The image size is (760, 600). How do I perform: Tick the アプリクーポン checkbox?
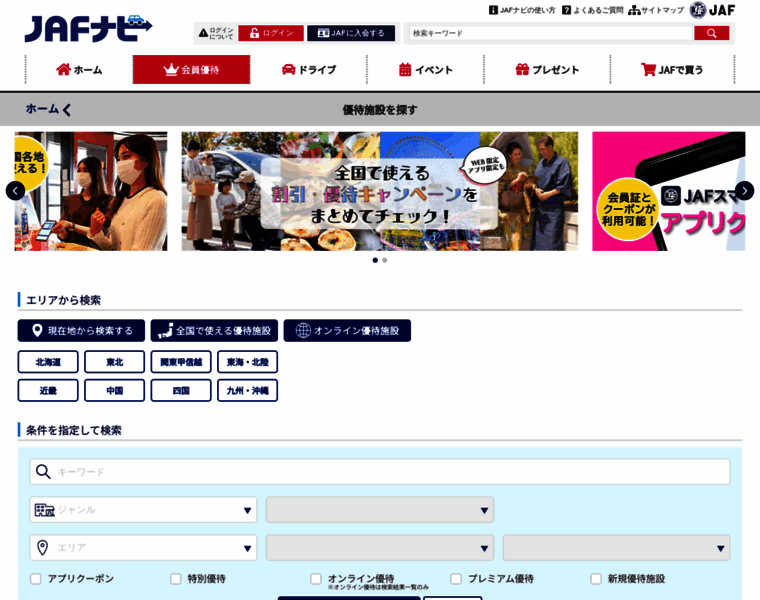(x=36, y=579)
